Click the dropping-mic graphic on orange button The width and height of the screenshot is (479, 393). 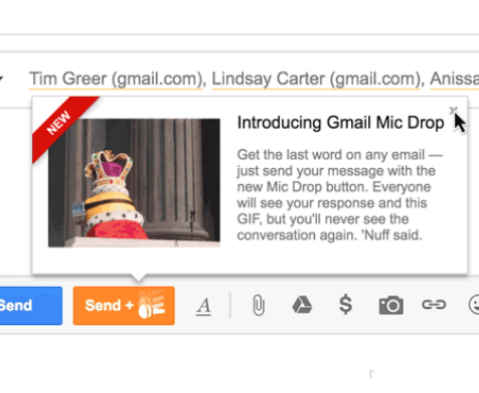[x=152, y=305]
